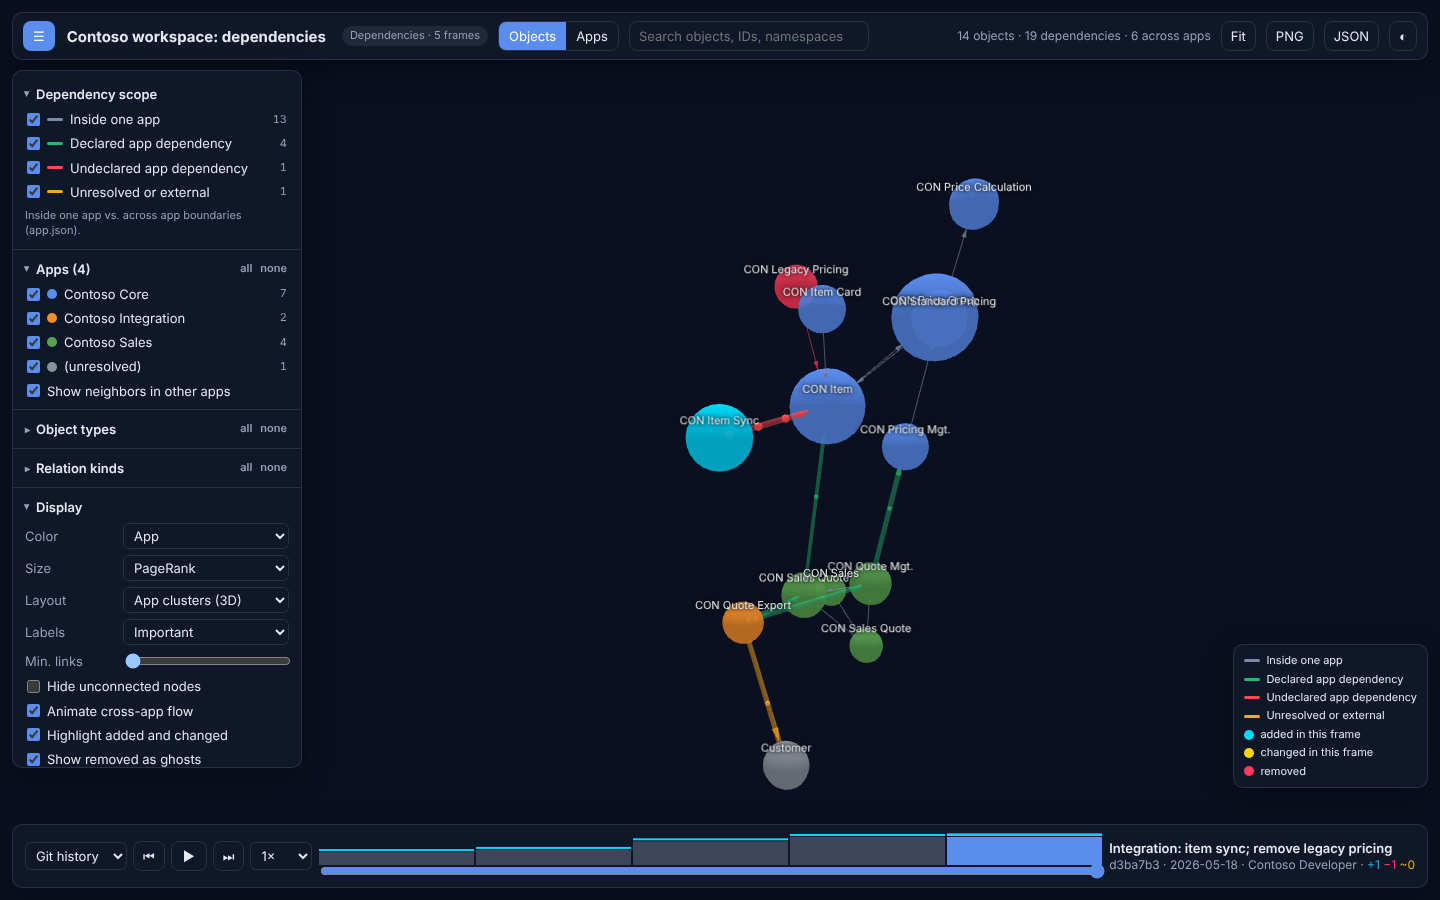Skip to the last frame
Image resolution: width=1440 pixels, height=900 pixels.
tap(228, 856)
